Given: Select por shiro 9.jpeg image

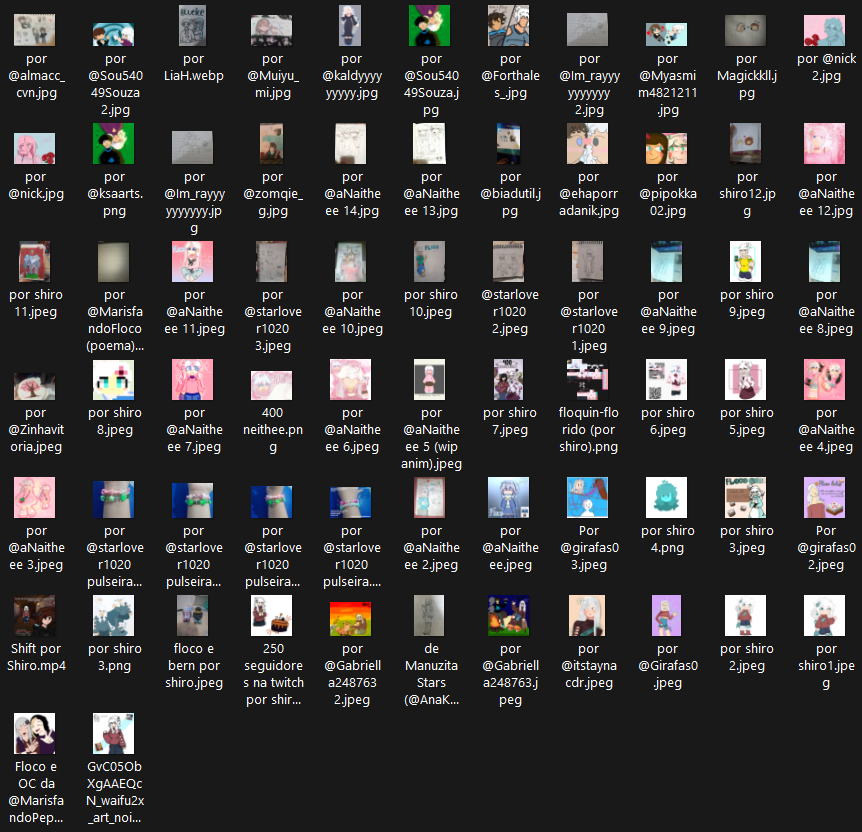Looking at the screenshot, I should tap(745, 262).
